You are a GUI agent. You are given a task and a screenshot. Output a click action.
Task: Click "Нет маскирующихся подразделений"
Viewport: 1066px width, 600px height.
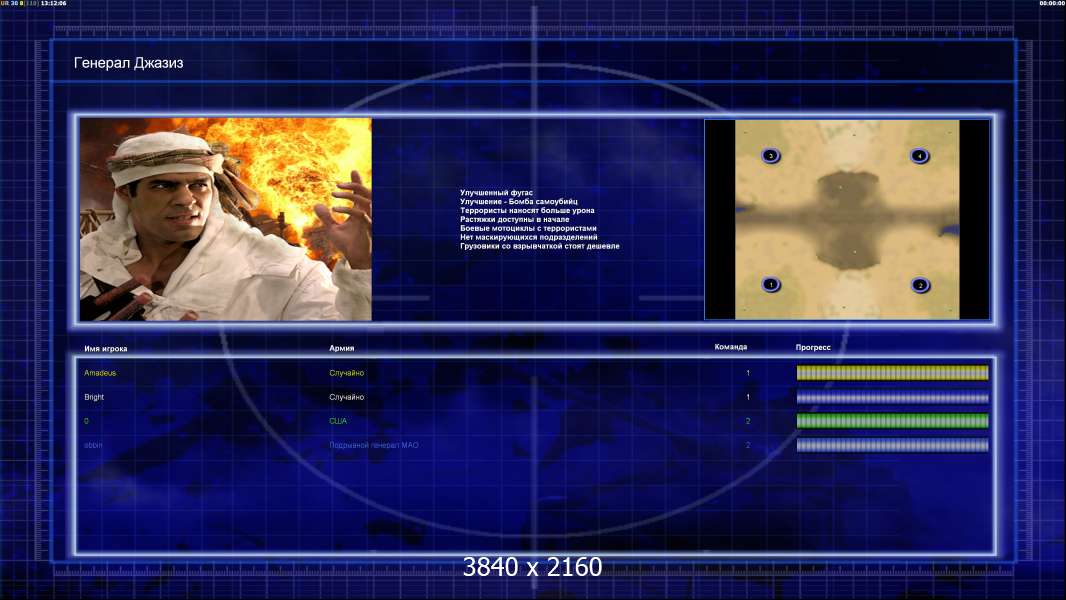pos(529,237)
